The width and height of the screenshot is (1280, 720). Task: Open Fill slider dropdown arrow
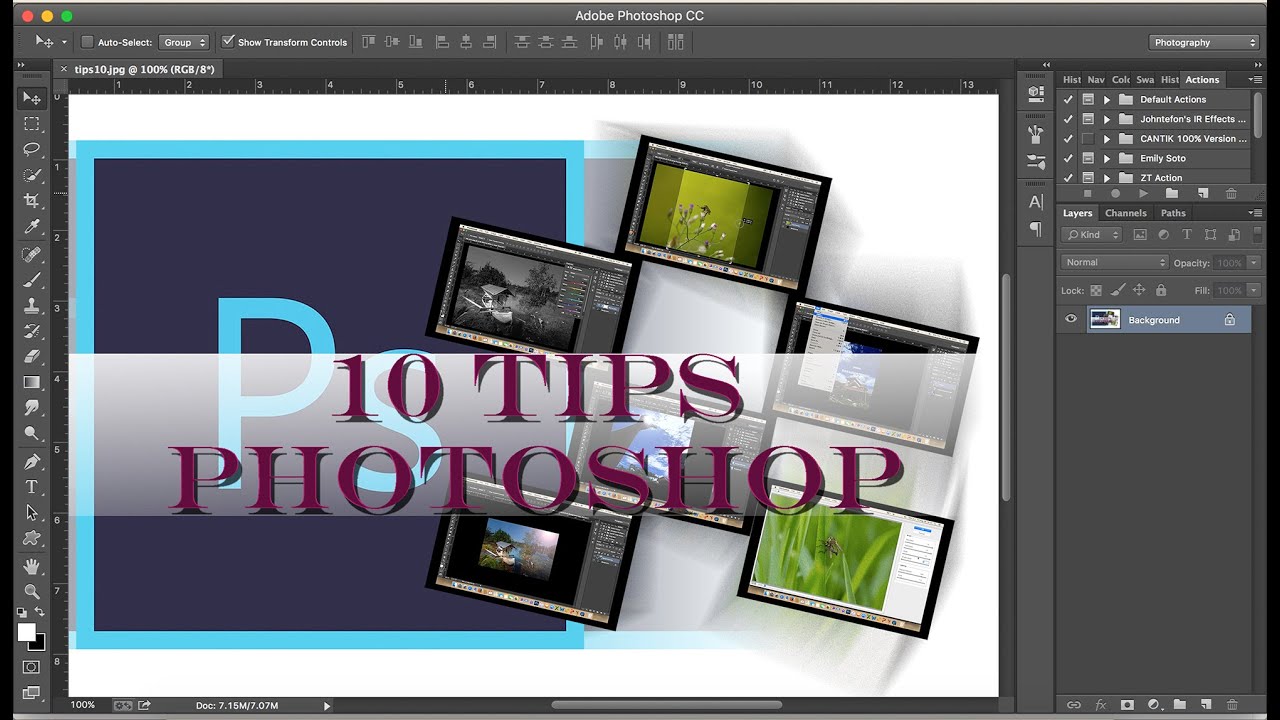coord(1254,290)
